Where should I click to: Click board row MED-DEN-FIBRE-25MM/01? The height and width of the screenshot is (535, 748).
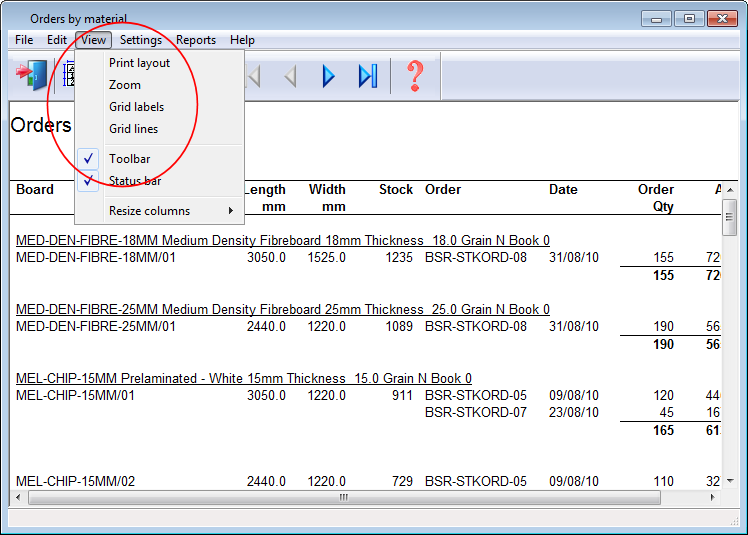click(x=95, y=326)
